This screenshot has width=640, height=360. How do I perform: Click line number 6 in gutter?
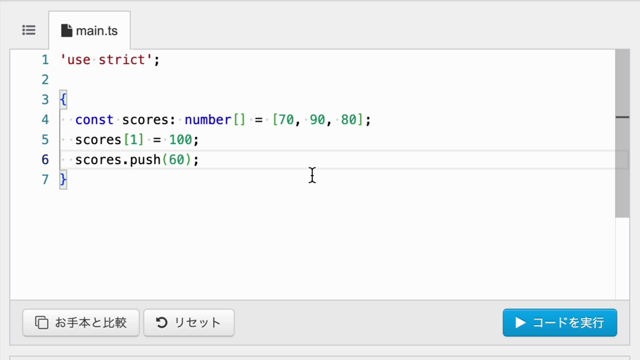[x=45, y=160]
